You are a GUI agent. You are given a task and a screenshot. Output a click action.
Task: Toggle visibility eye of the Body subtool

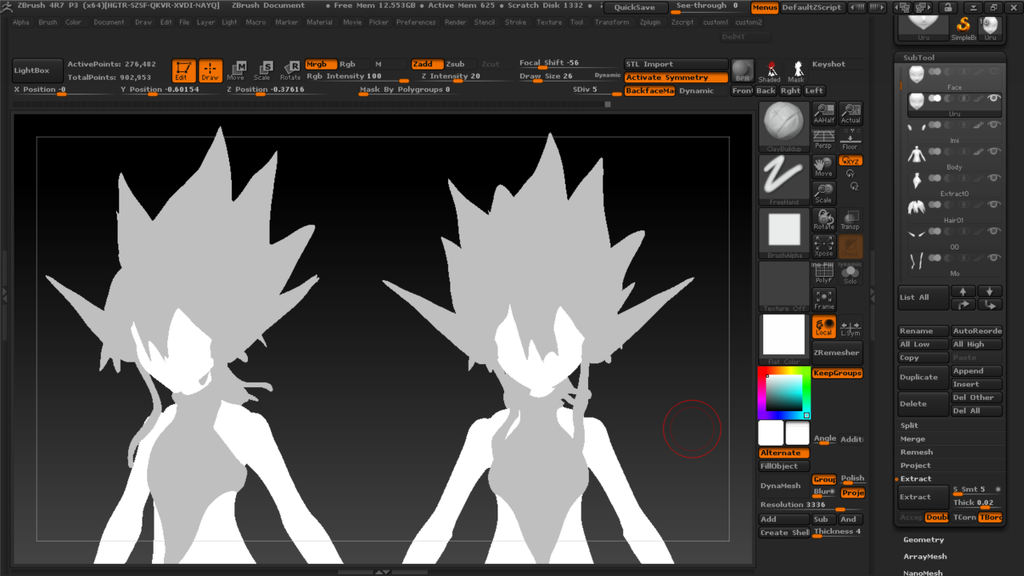tap(994, 152)
